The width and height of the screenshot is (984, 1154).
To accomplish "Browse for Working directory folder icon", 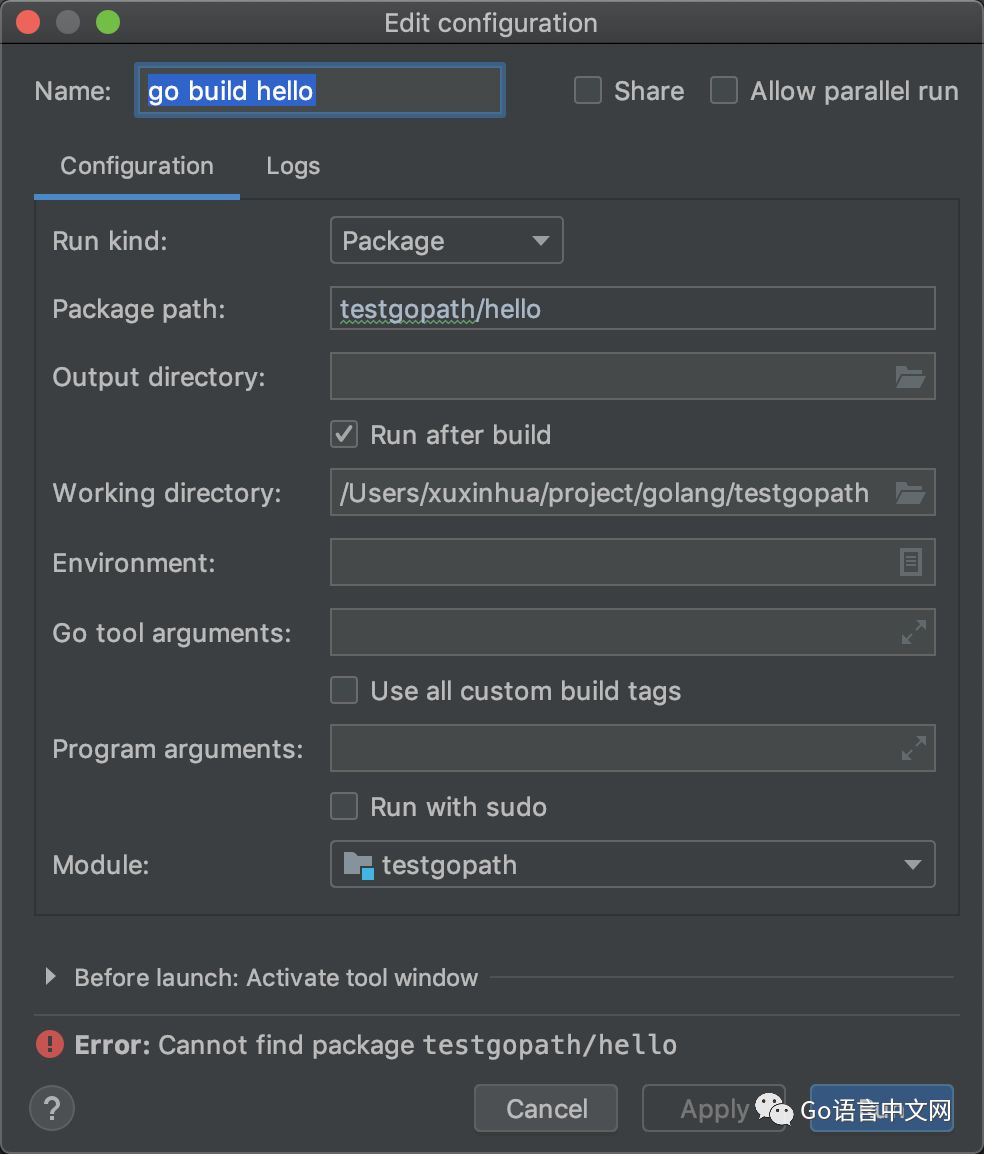I will click(x=909, y=493).
